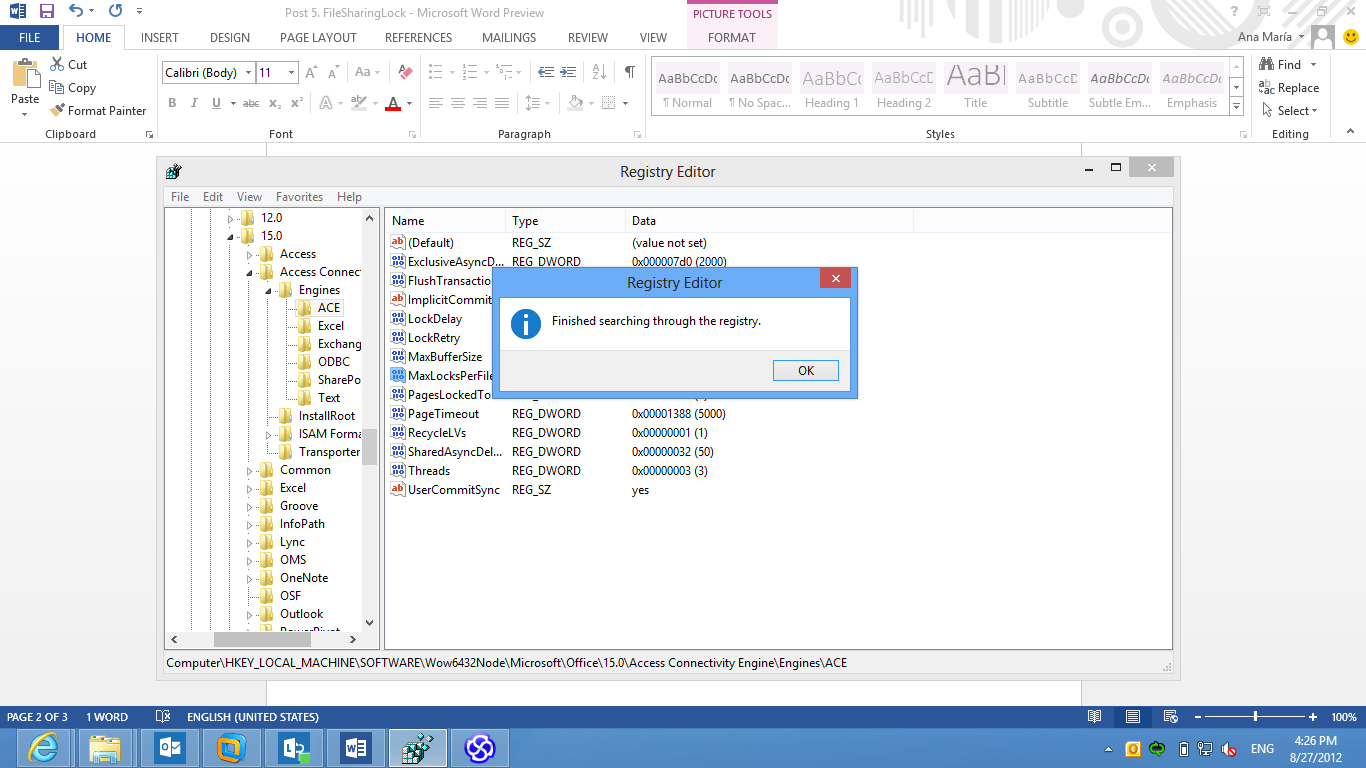Image resolution: width=1366 pixels, height=768 pixels.
Task: Align text right in paragraph group
Action: tap(480, 103)
